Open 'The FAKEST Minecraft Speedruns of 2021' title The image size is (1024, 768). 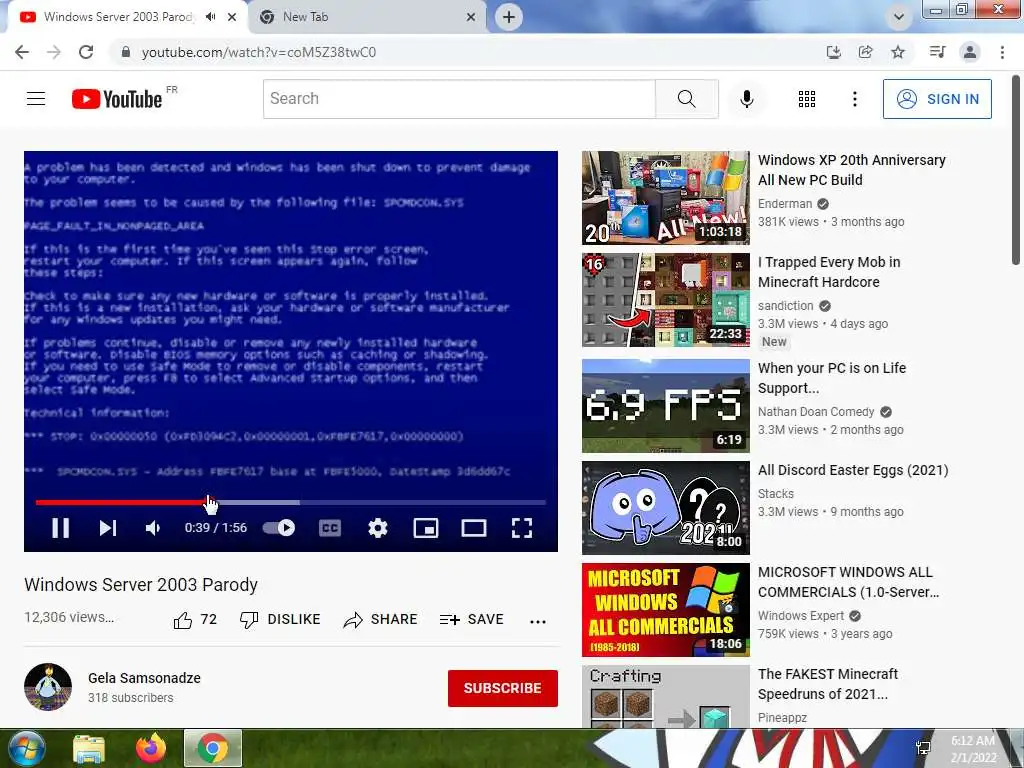click(827, 684)
